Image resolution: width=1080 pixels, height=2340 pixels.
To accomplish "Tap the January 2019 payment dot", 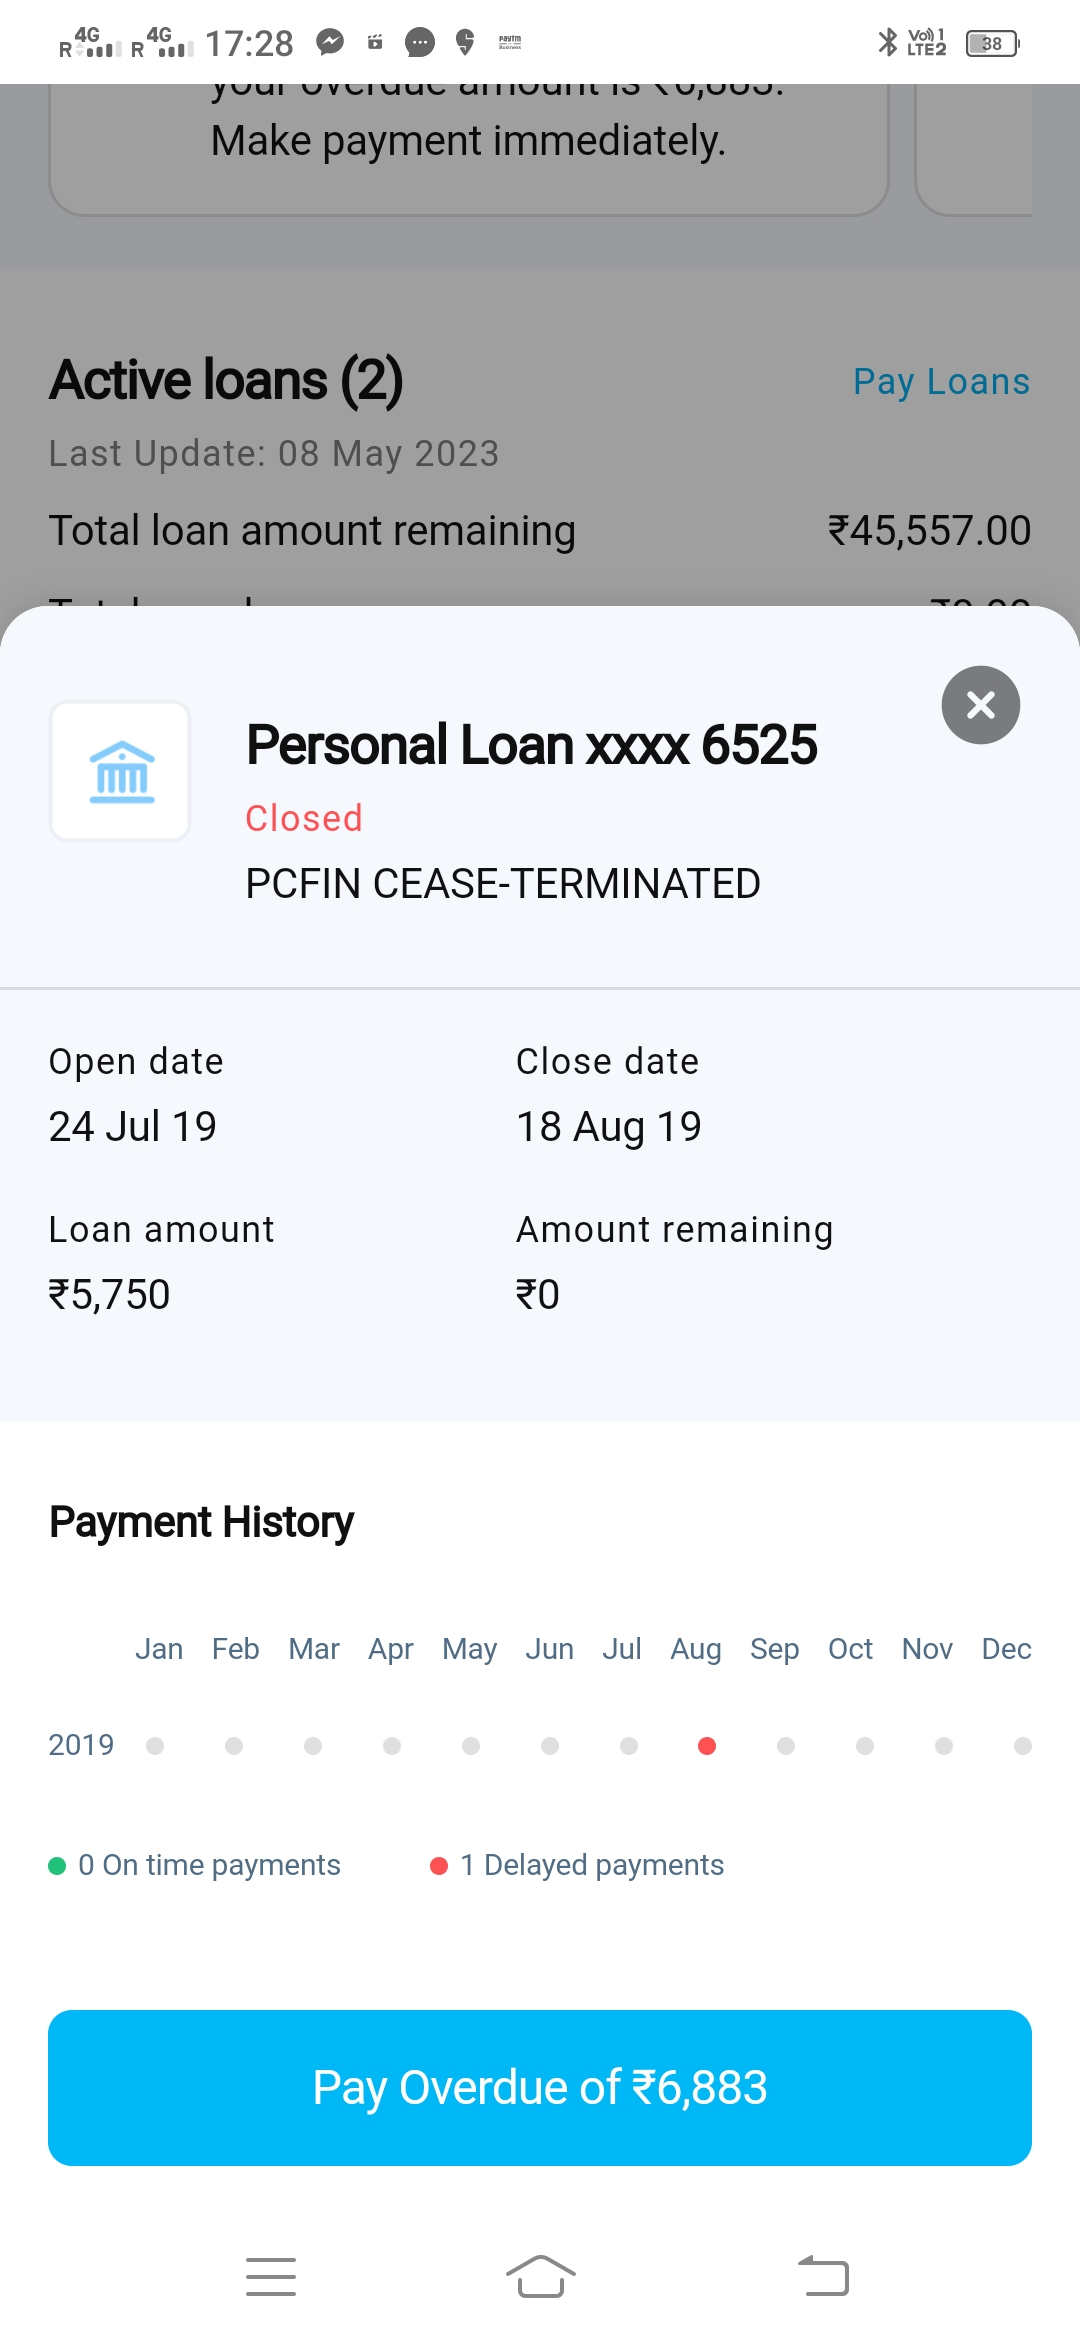I will pos(155,1746).
